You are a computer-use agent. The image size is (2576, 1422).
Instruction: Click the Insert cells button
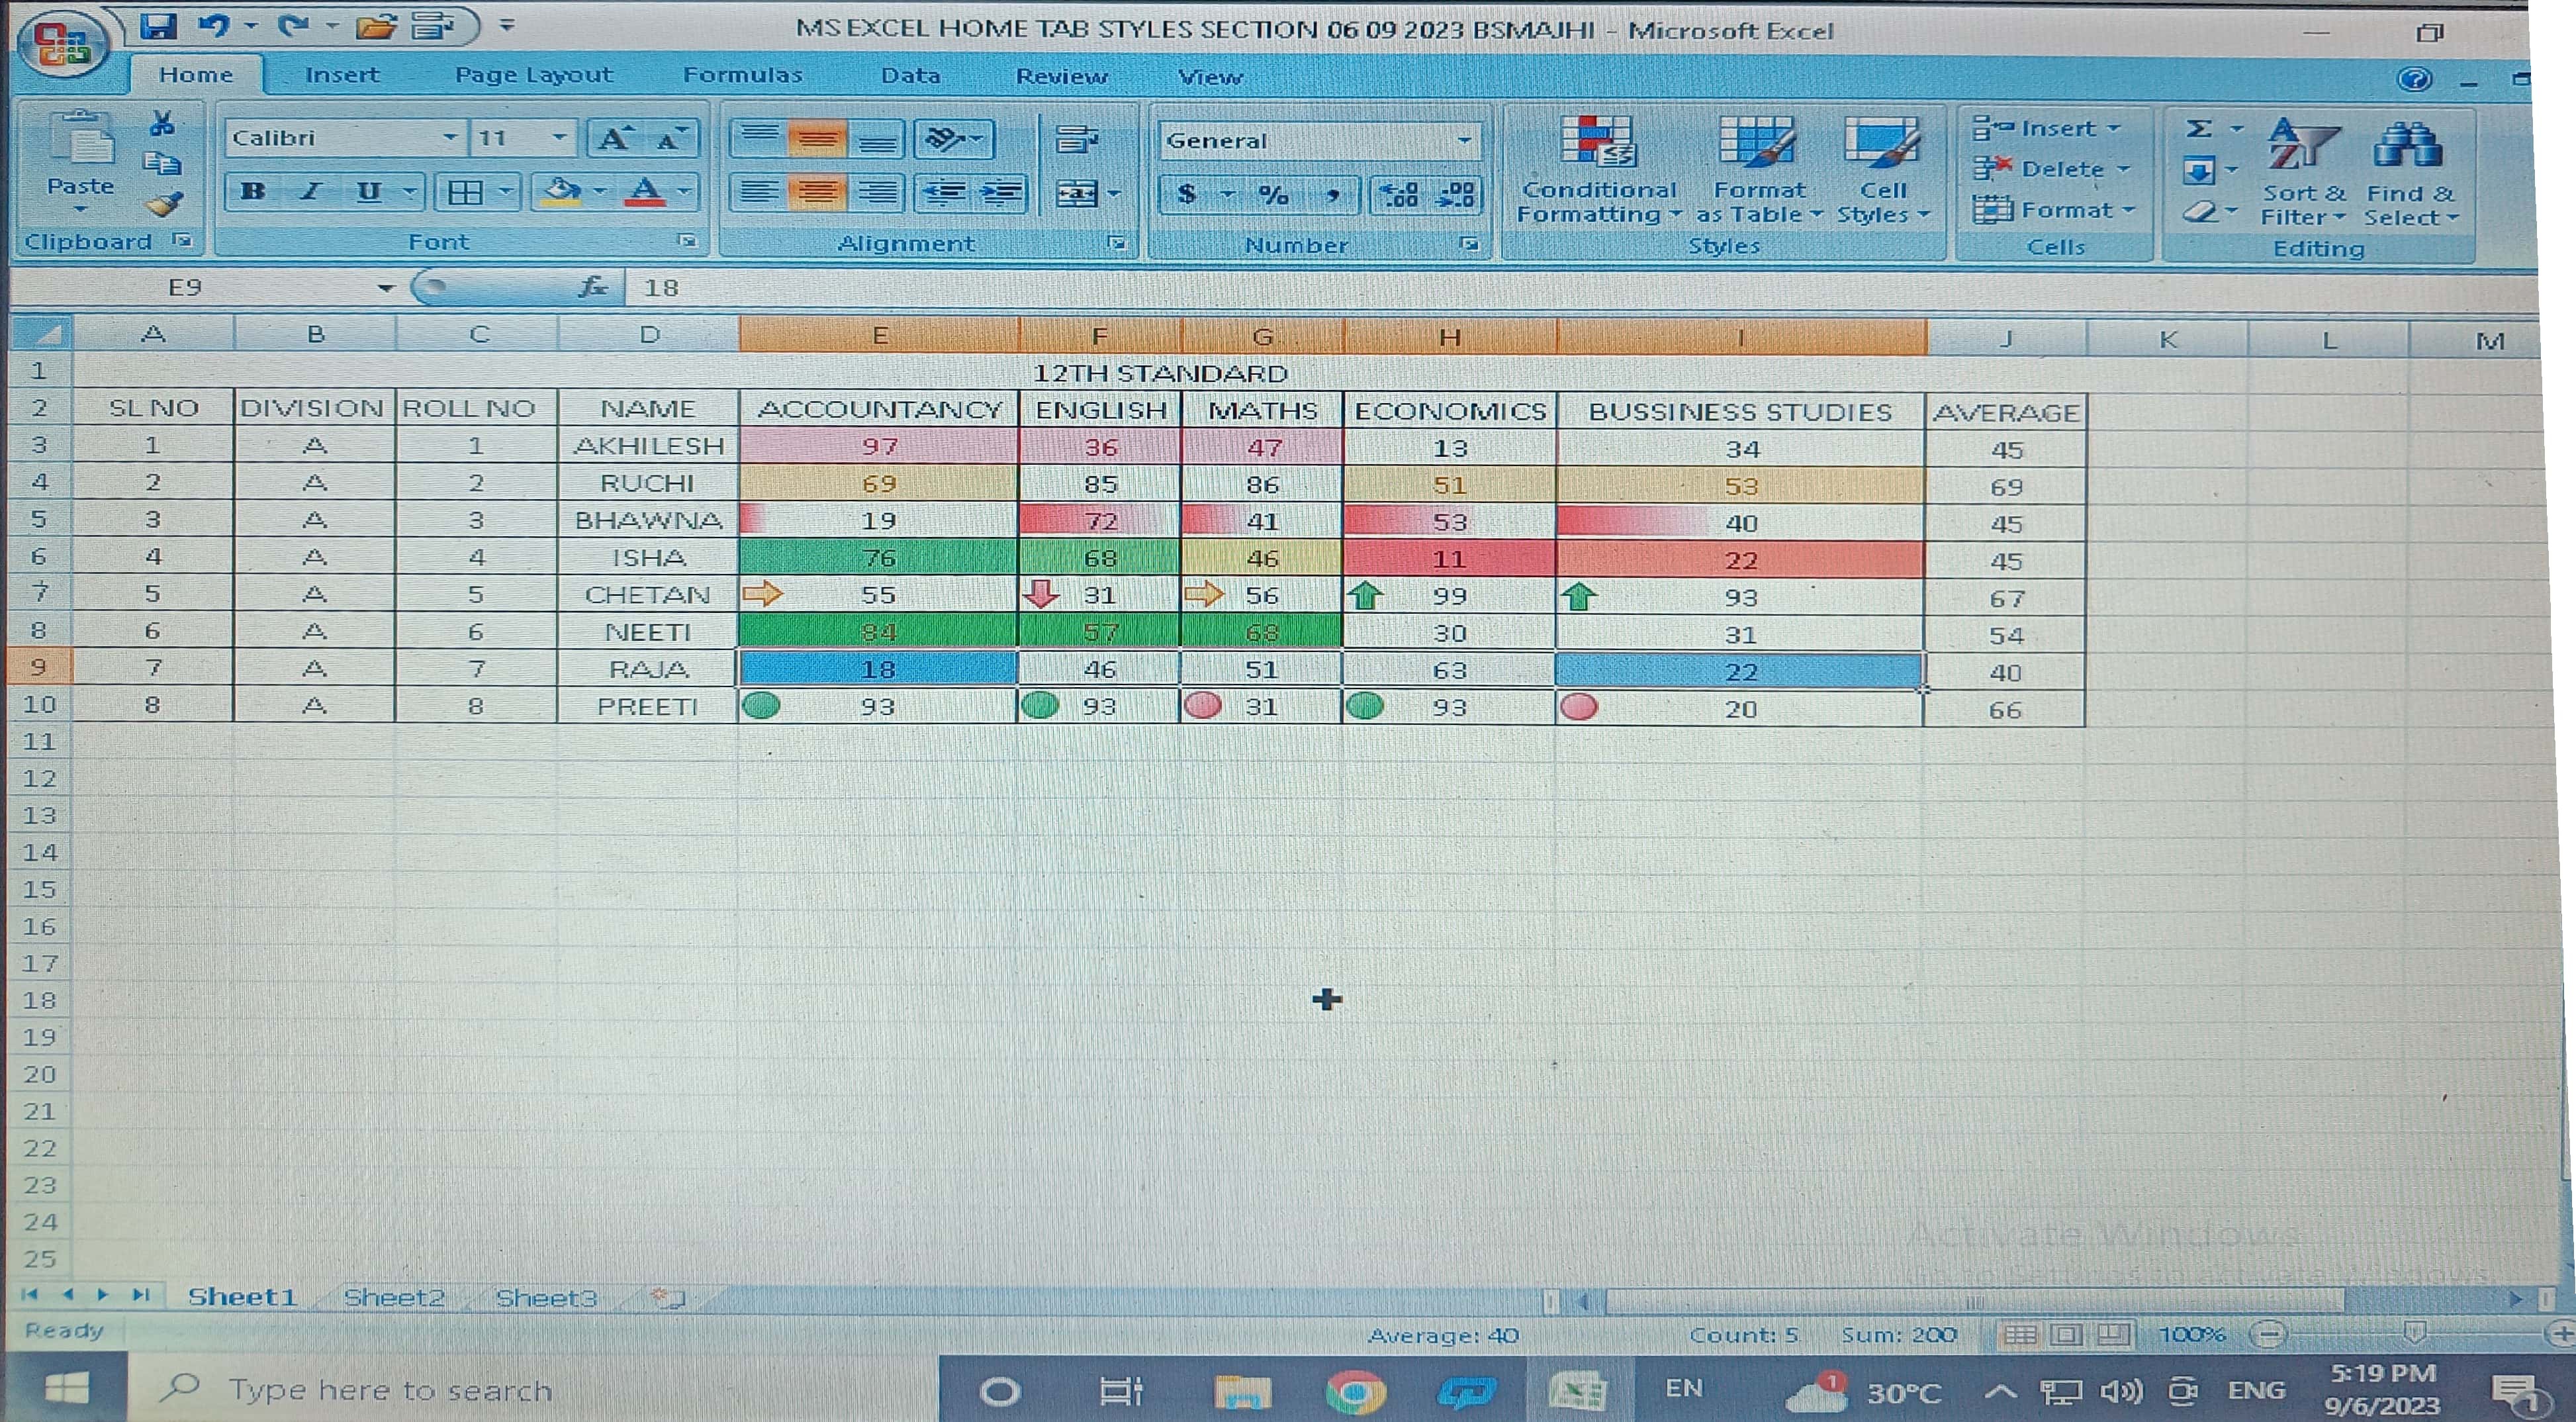[x=2055, y=128]
